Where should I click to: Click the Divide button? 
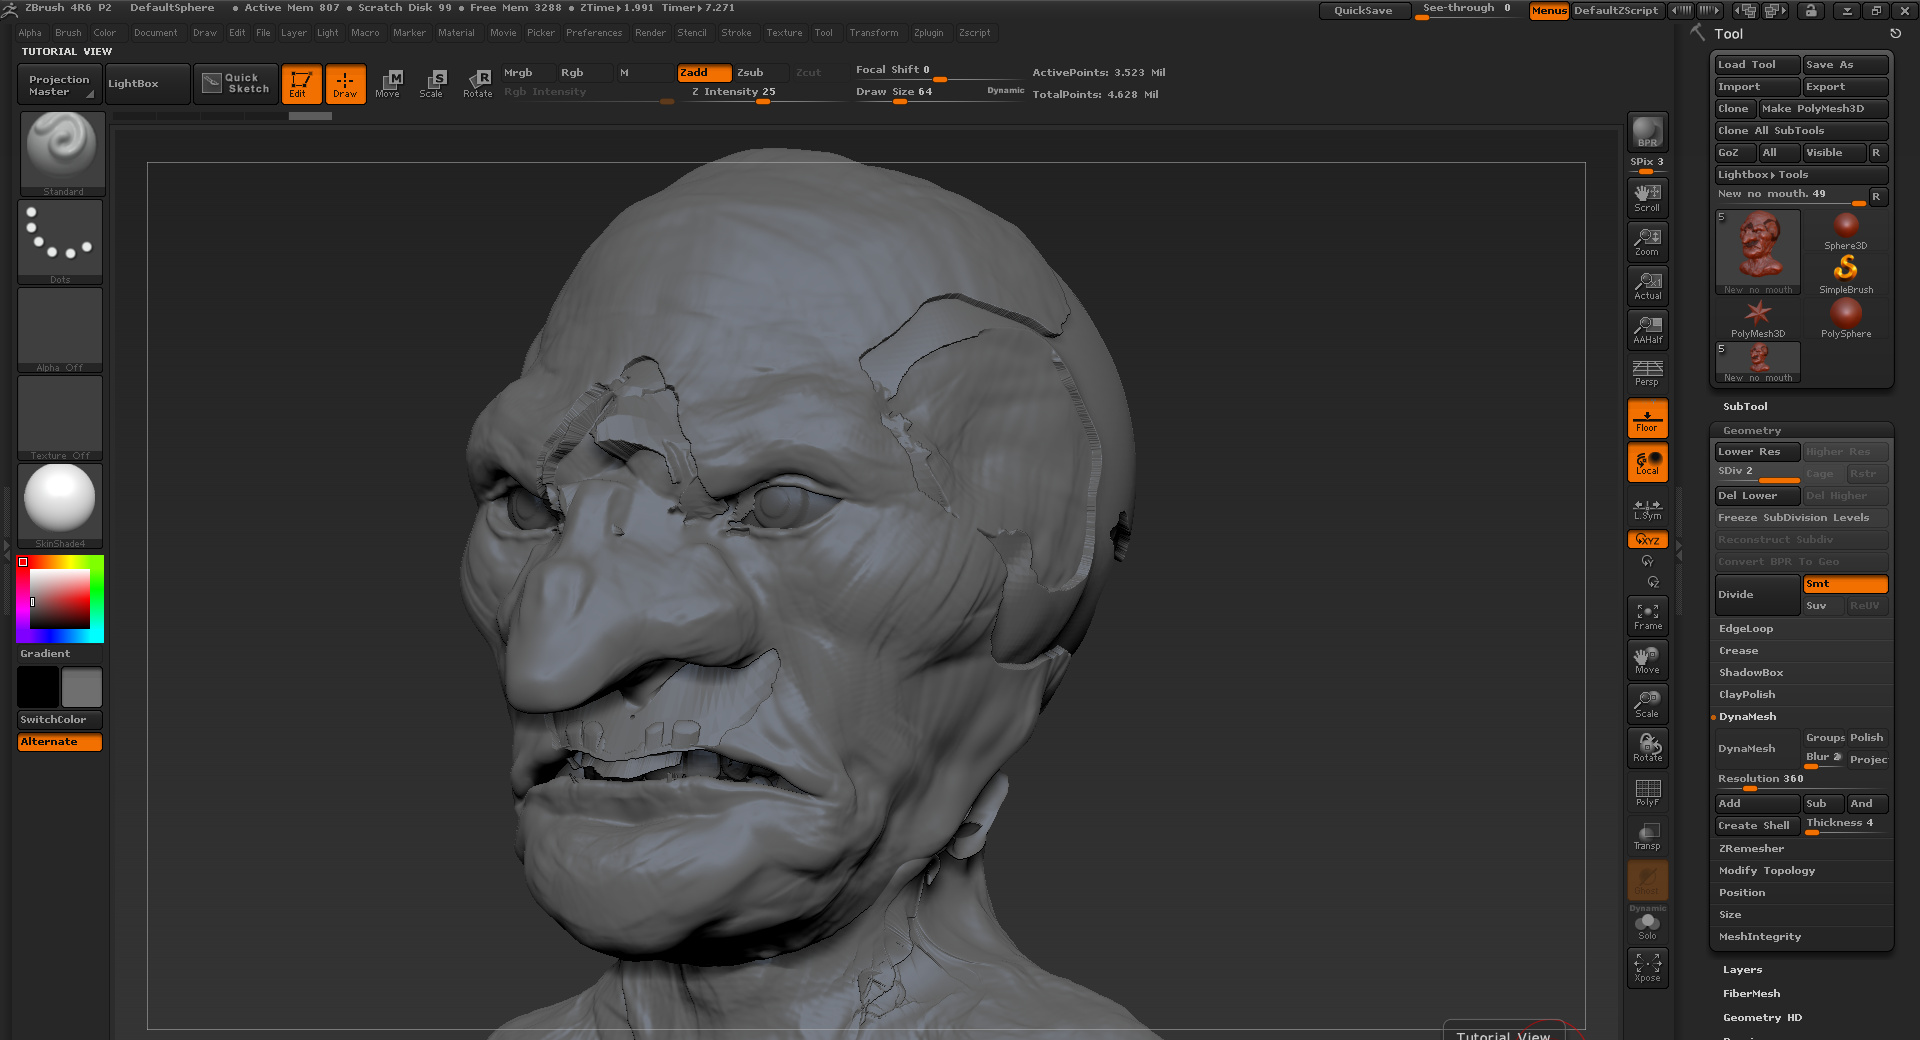[x=1757, y=595]
